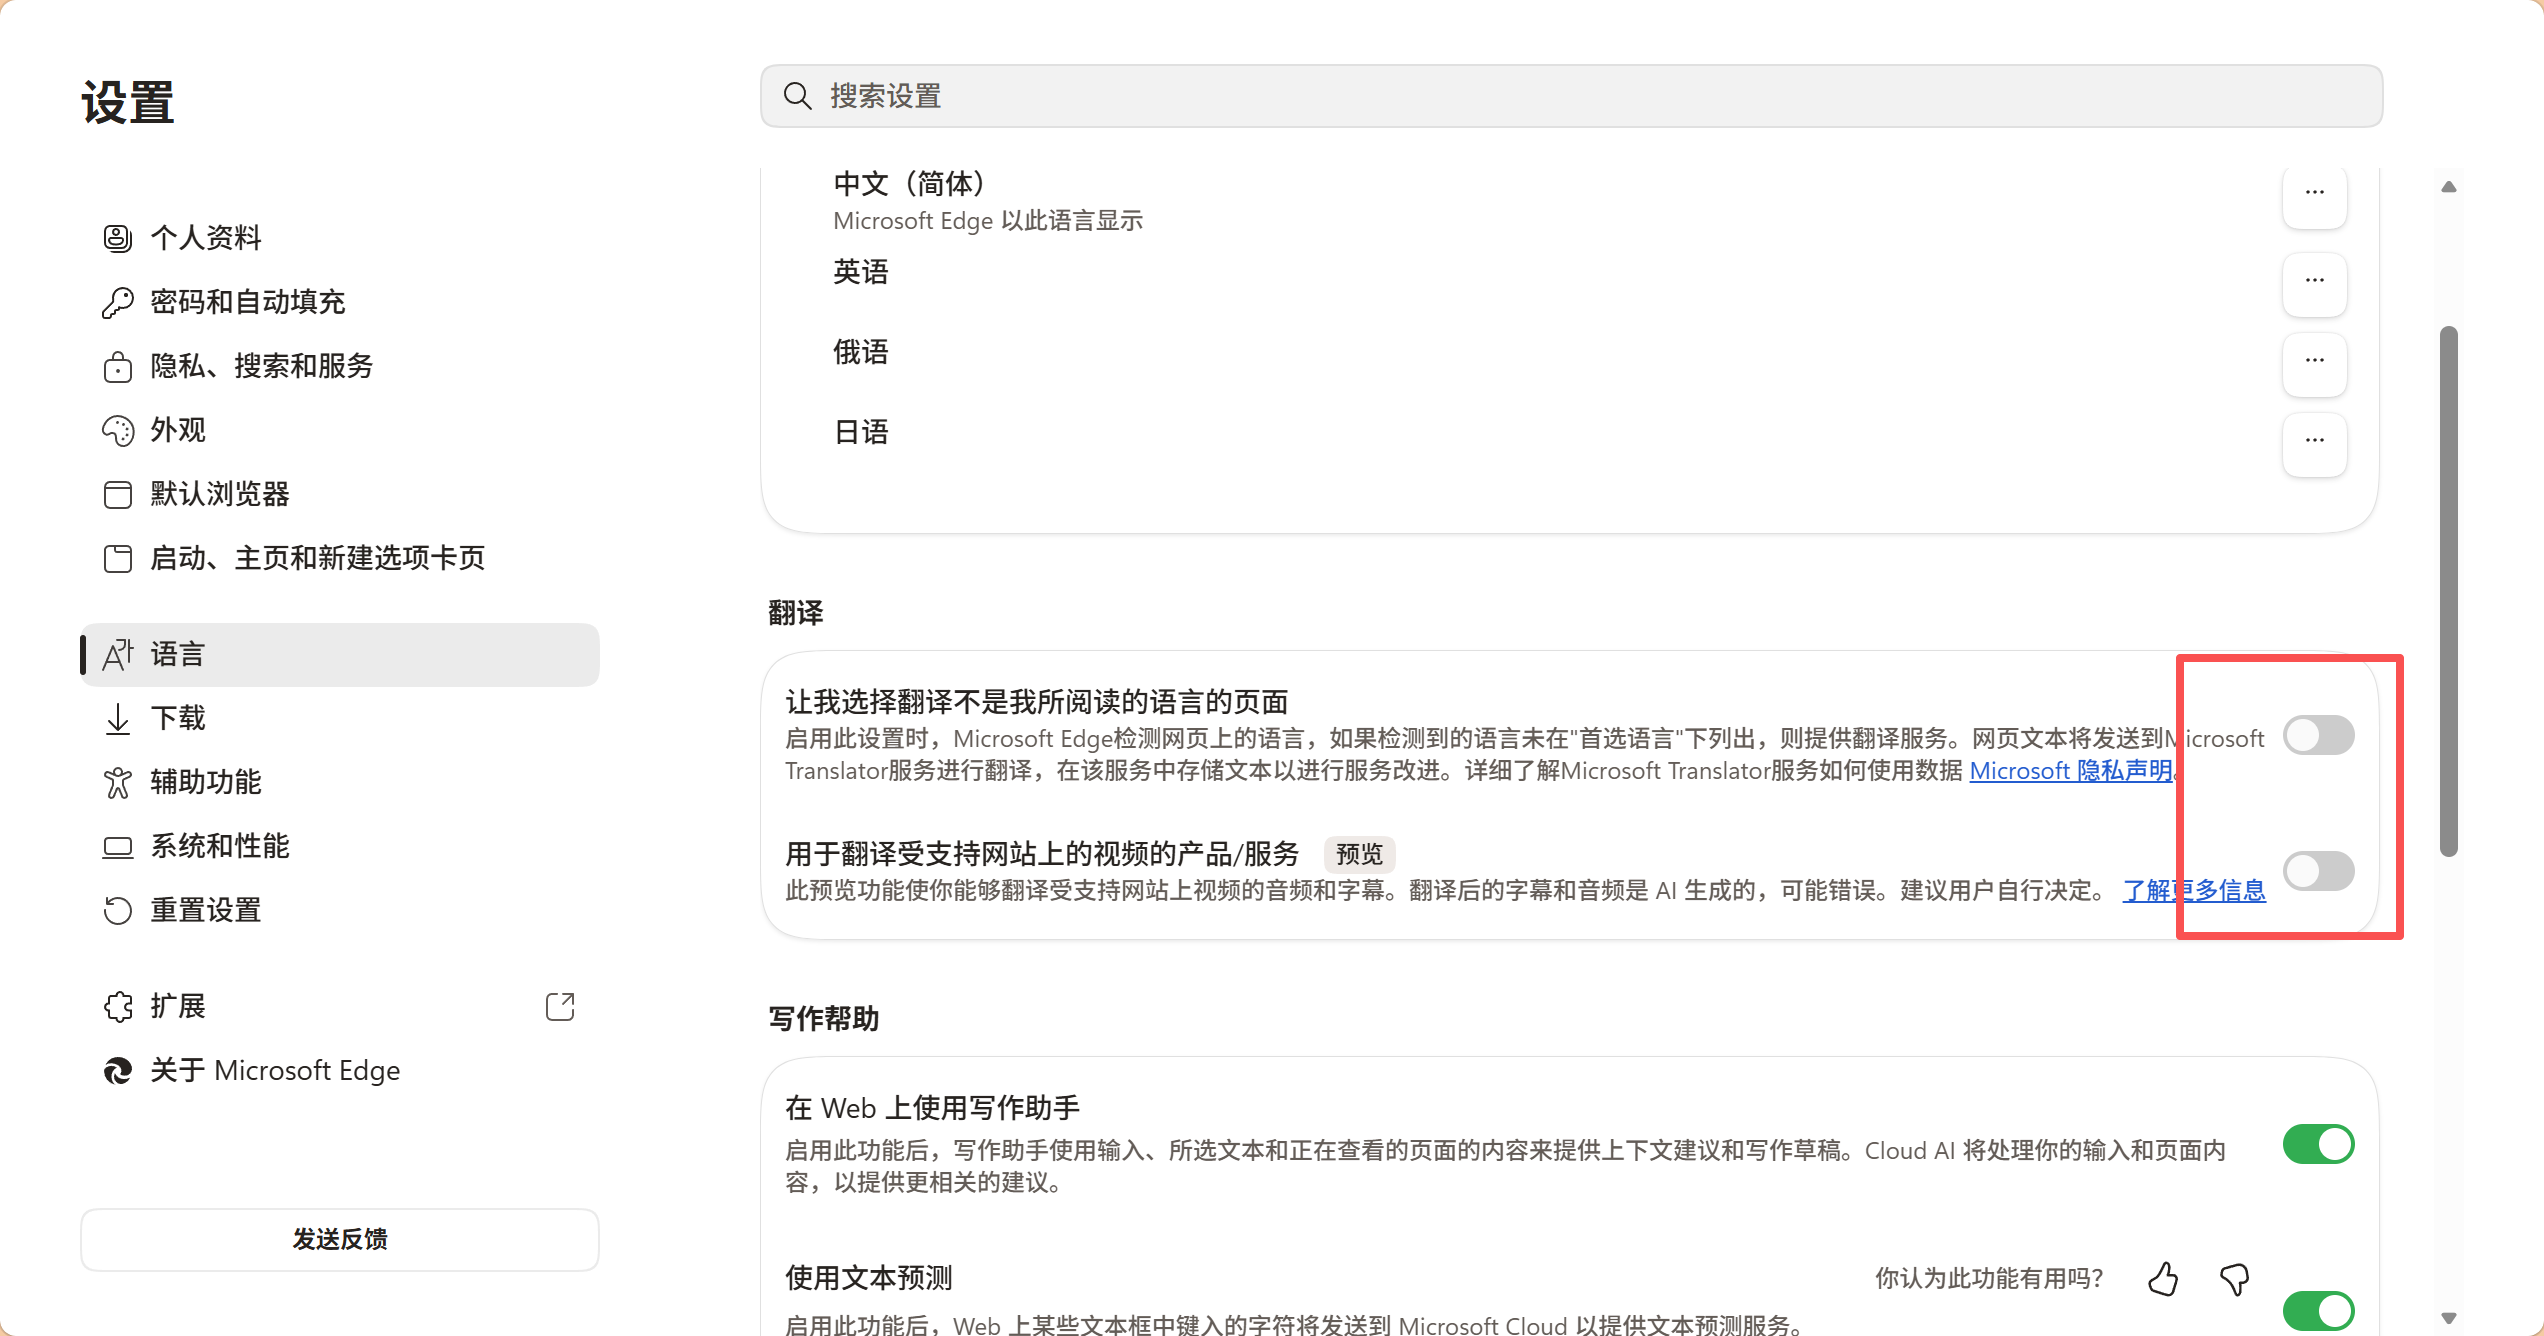The height and width of the screenshot is (1336, 2544).
Task: Click the magnifier icon in the search bar
Action: (x=797, y=96)
